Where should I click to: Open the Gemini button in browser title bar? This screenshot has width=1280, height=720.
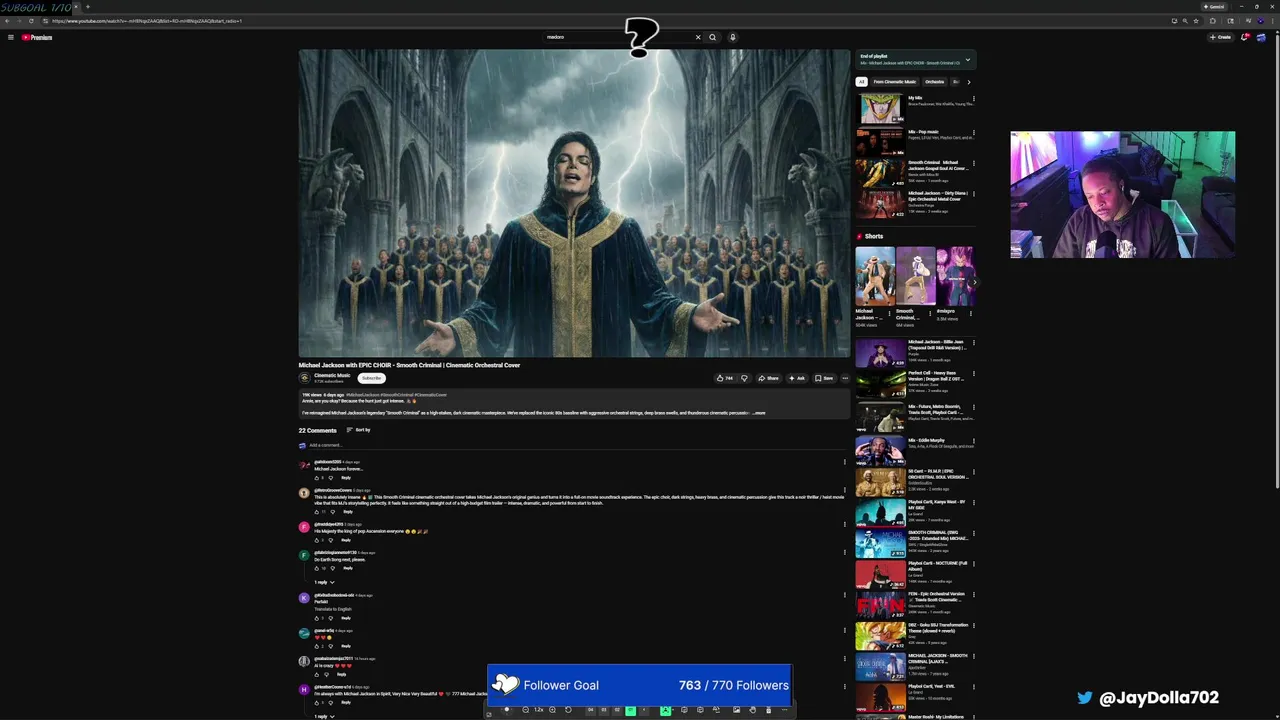(1215, 6)
